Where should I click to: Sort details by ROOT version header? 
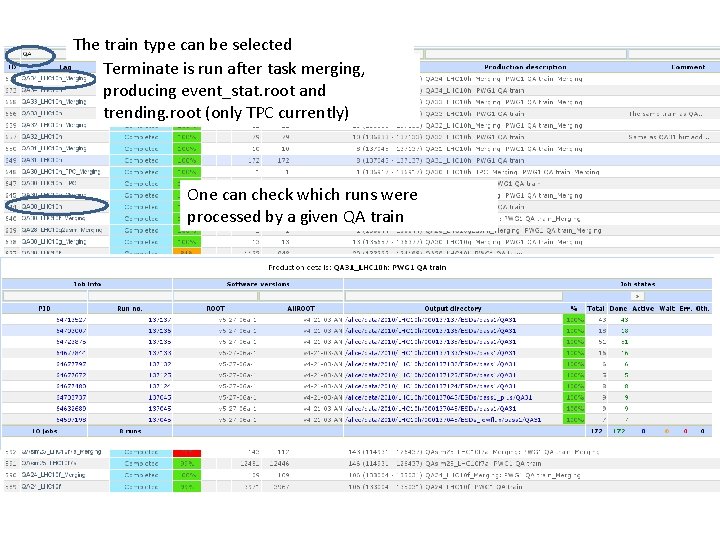(x=215, y=309)
